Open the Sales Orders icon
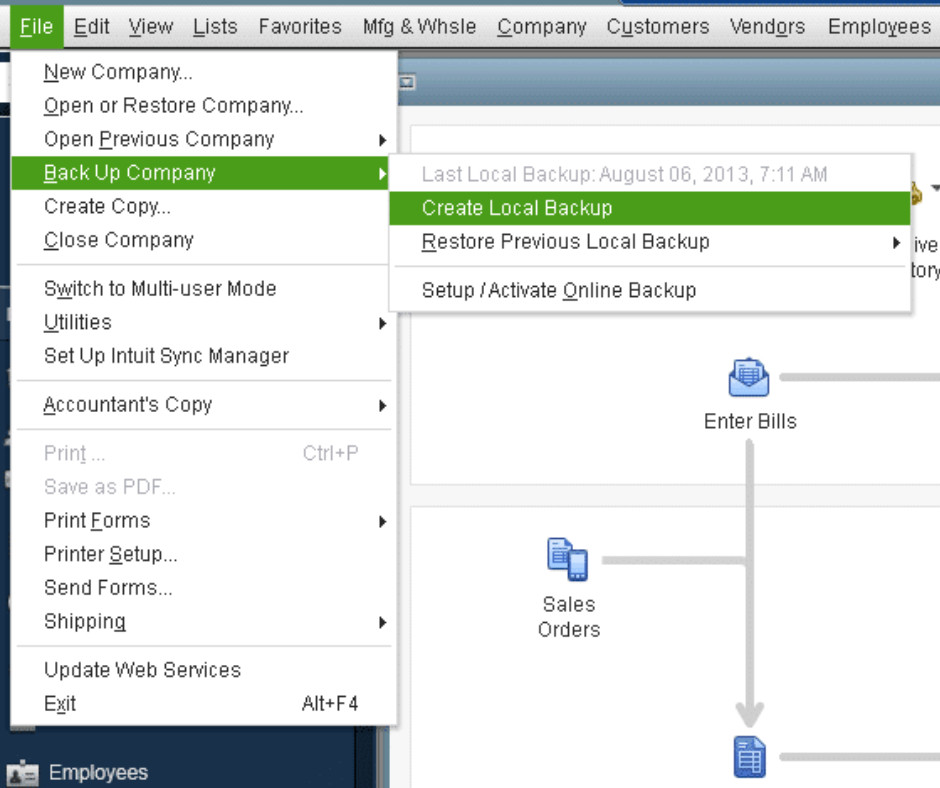Screen dimensions: 940x788 (567, 559)
